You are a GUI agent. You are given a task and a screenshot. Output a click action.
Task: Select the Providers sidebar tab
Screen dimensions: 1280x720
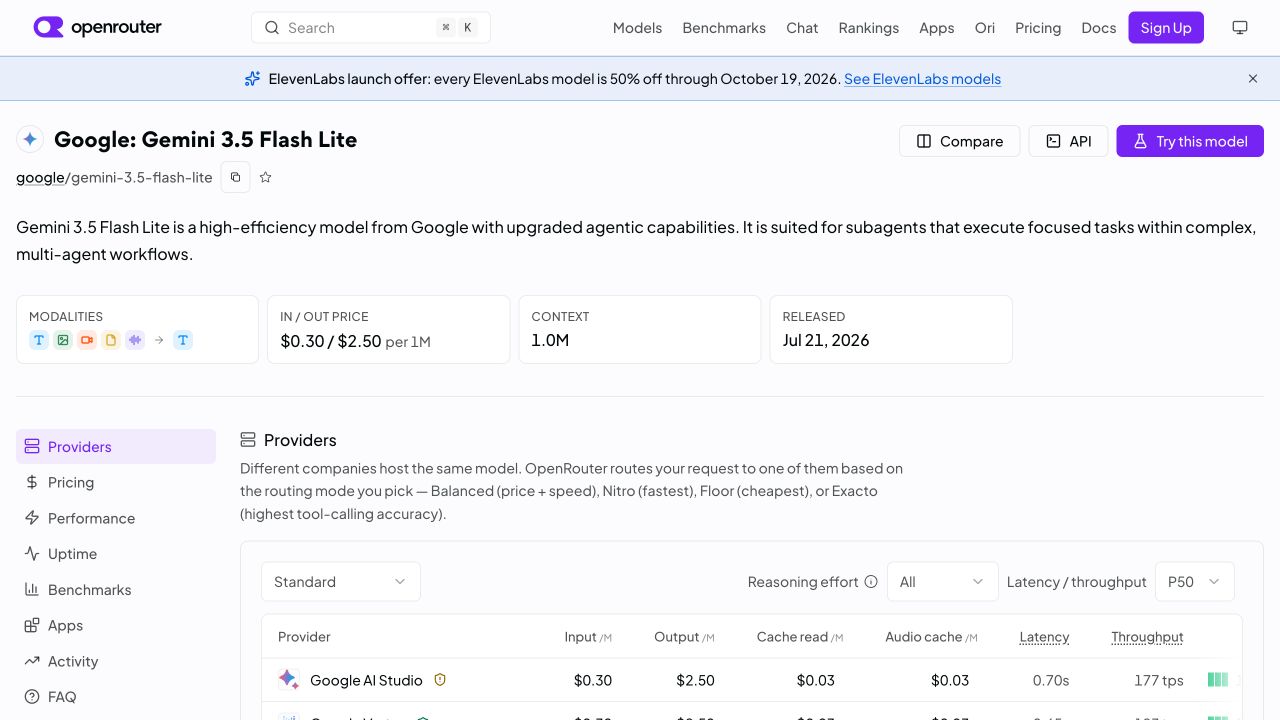[x=116, y=447]
